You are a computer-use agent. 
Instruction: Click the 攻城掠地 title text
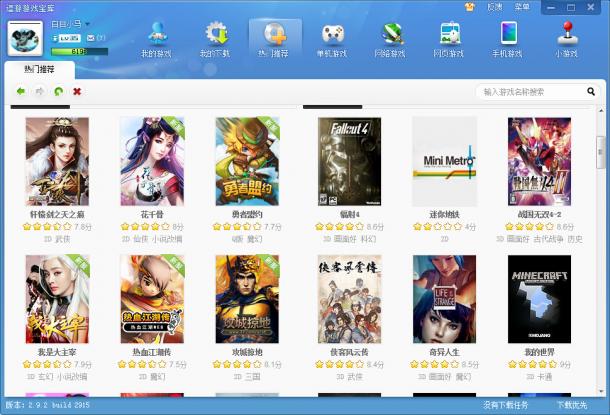coord(247,352)
